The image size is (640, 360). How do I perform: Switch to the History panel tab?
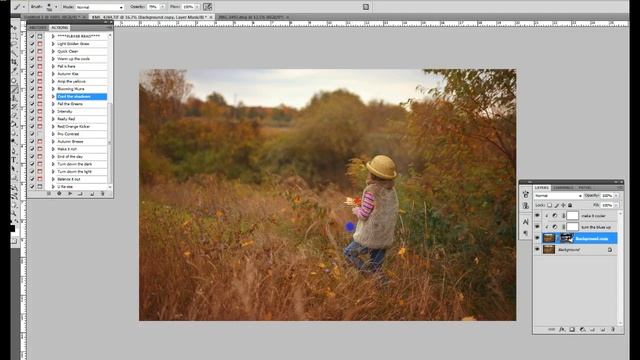38,28
